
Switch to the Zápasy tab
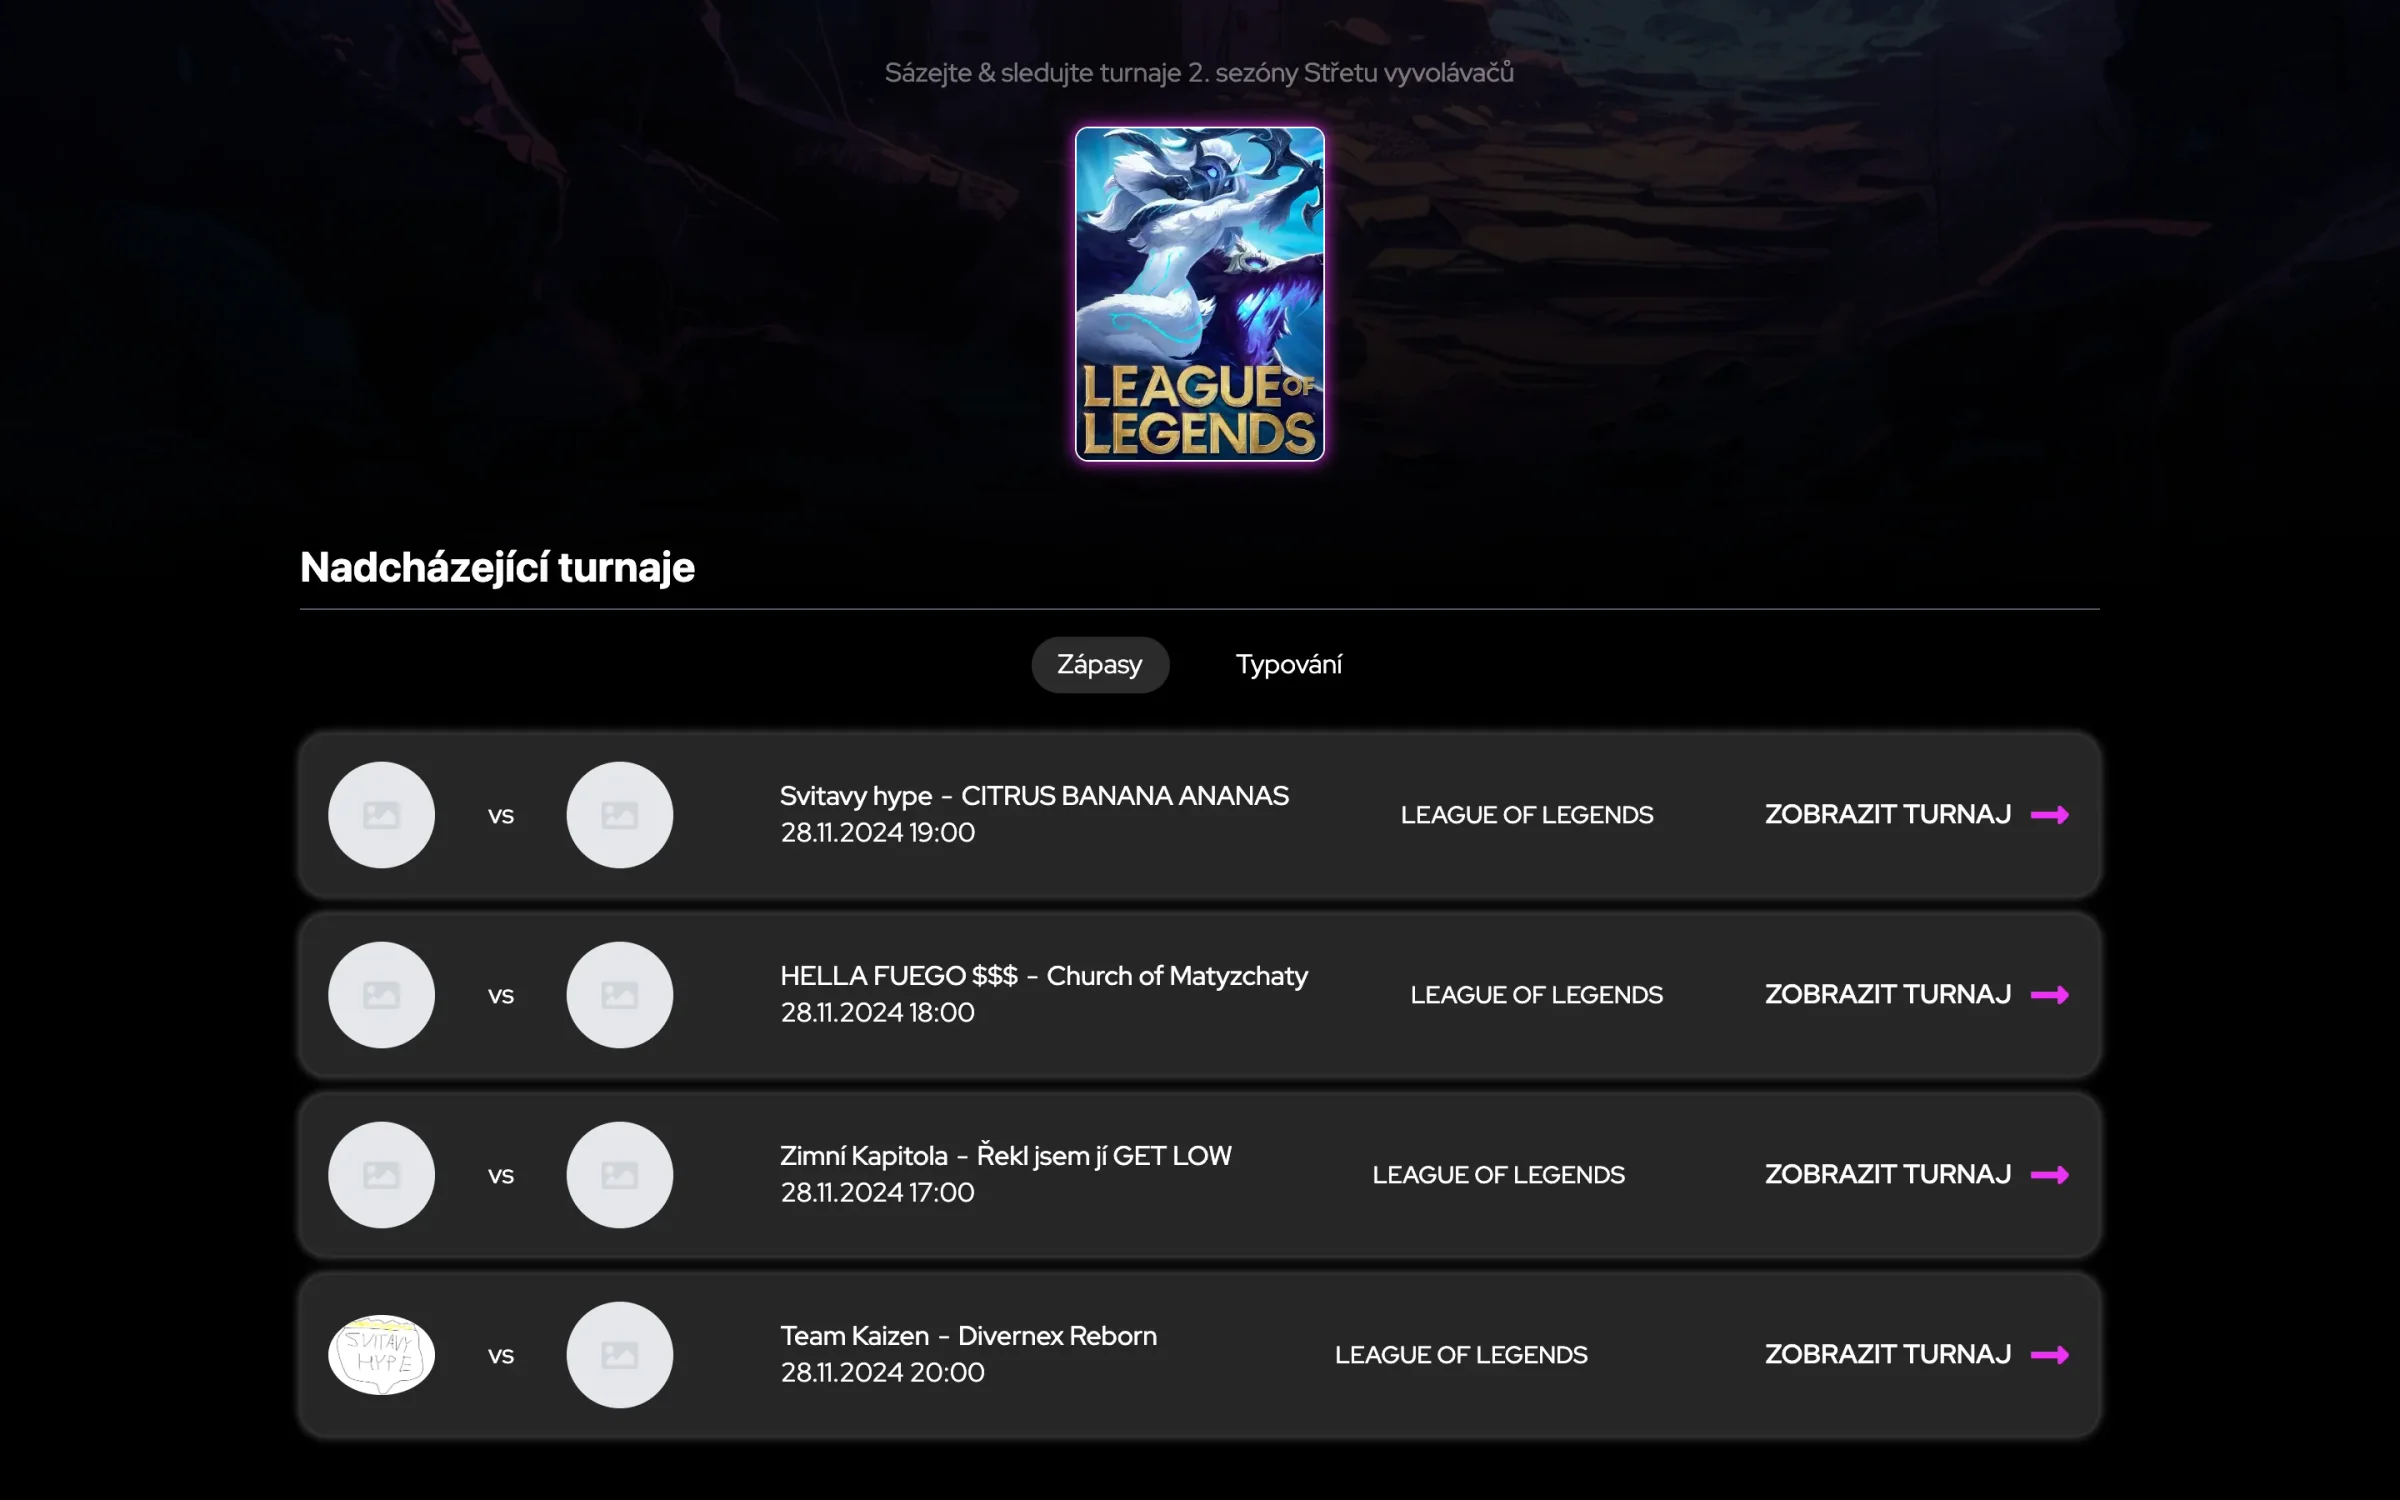[x=1100, y=665]
